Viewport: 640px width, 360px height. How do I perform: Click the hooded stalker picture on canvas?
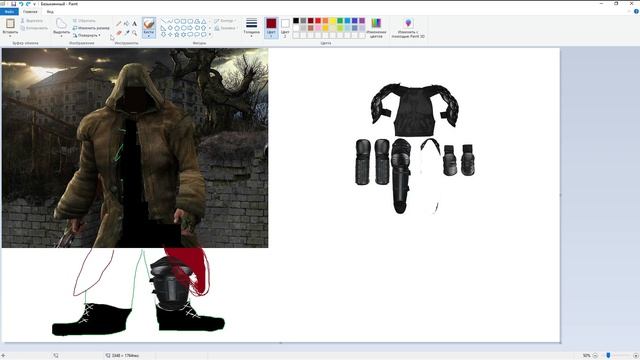coord(135,147)
